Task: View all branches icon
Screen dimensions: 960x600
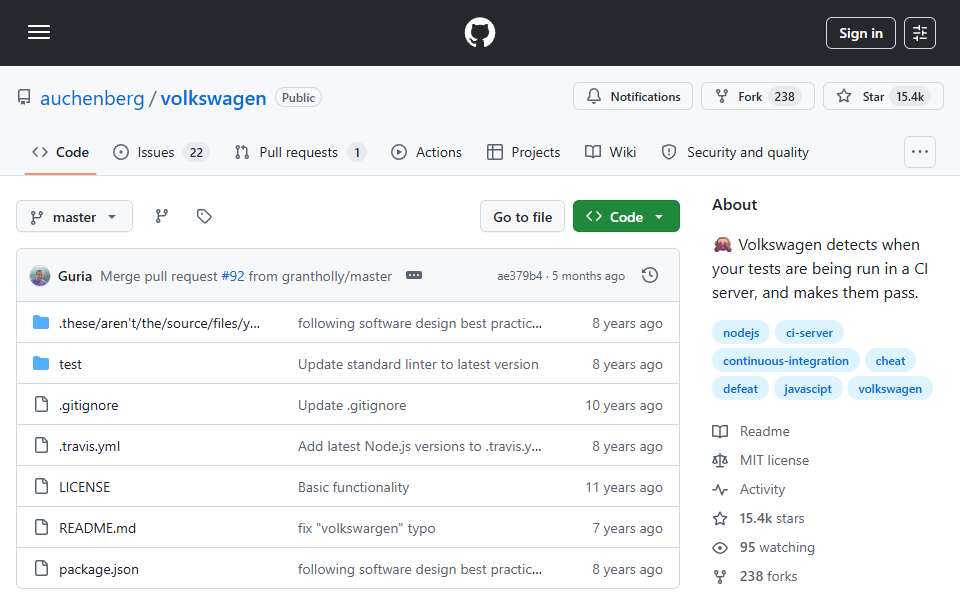Action: (162, 216)
